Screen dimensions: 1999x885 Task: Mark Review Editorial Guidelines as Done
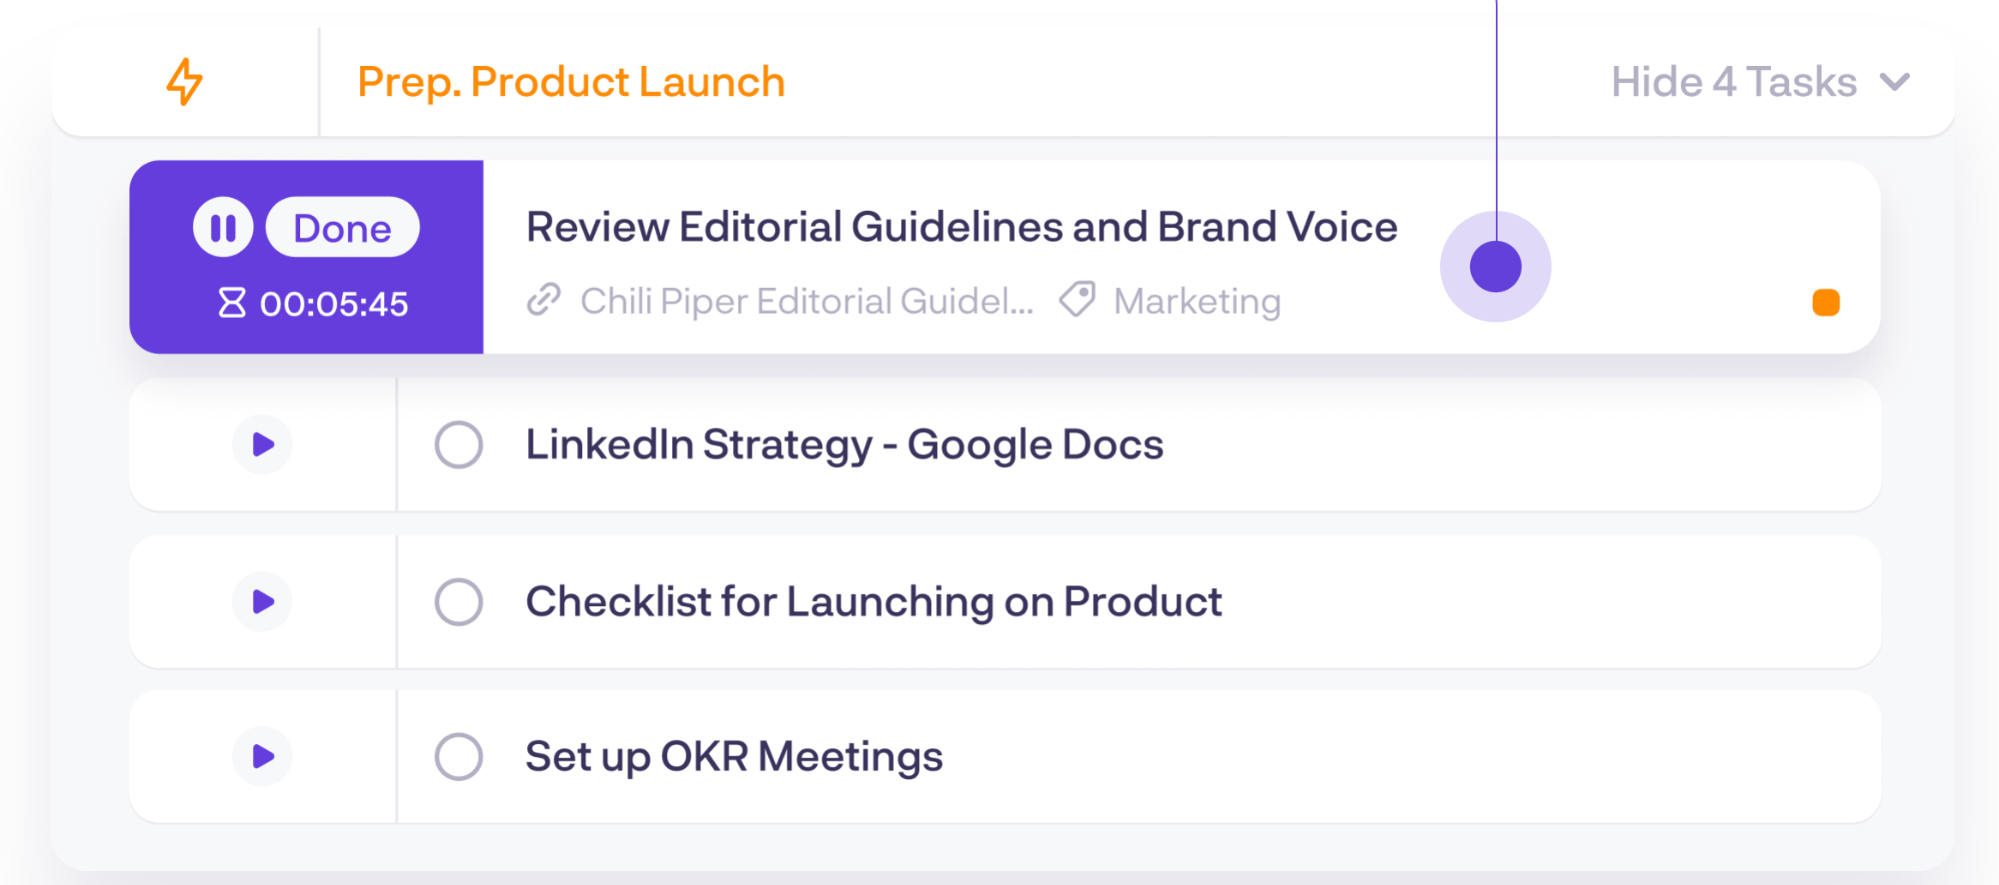[x=342, y=228]
